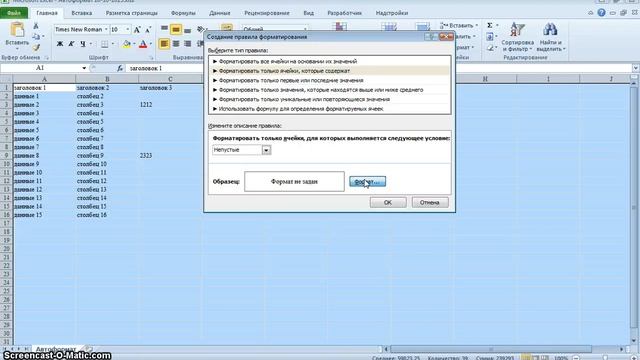Align cell content to top
This screenshot has height=360, width=640.
pos(164,29)
